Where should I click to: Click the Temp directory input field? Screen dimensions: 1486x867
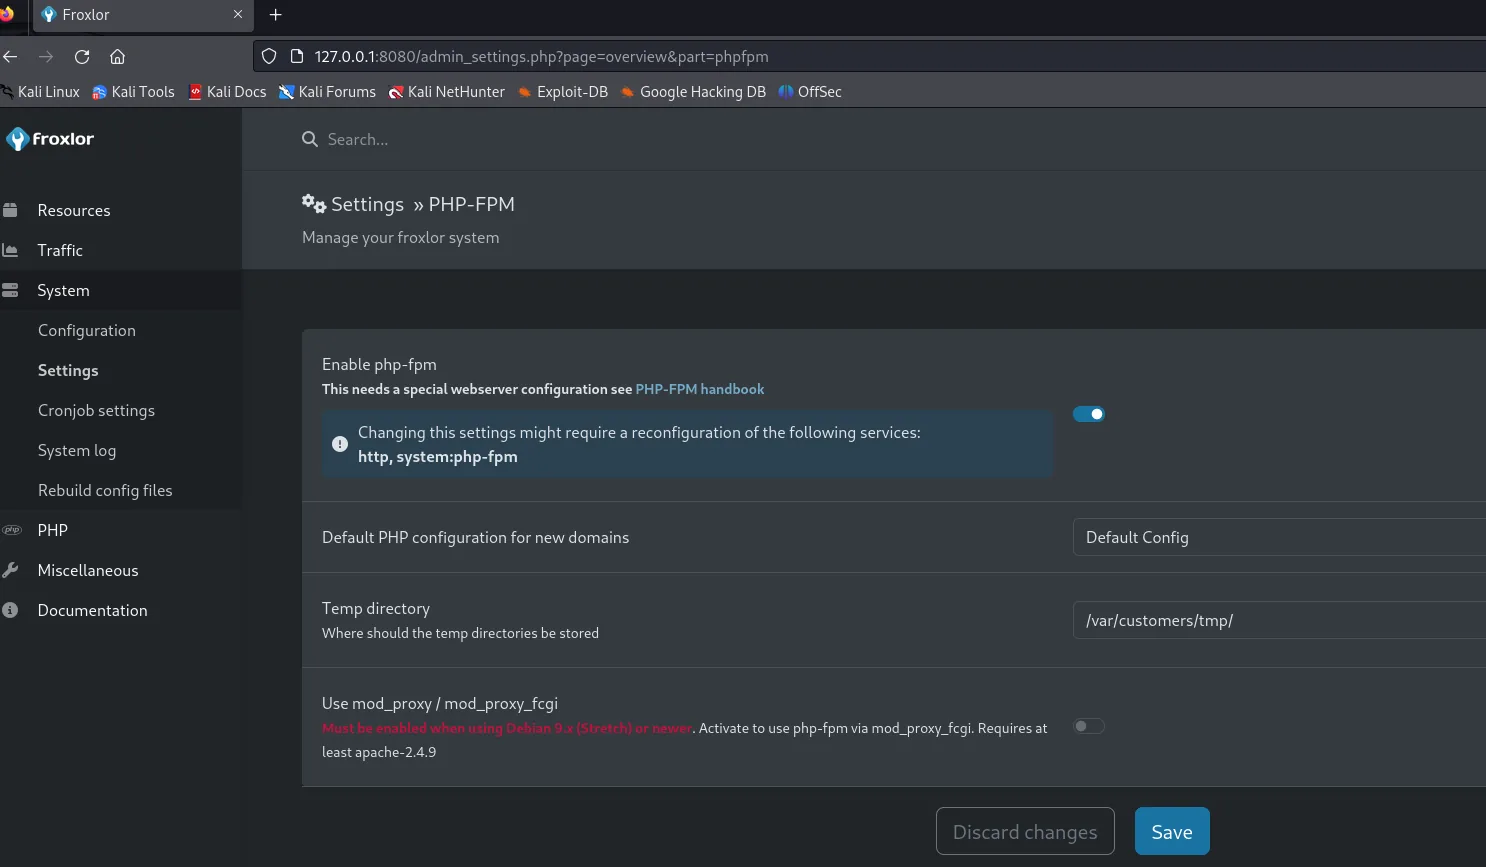pos(1279,620)
